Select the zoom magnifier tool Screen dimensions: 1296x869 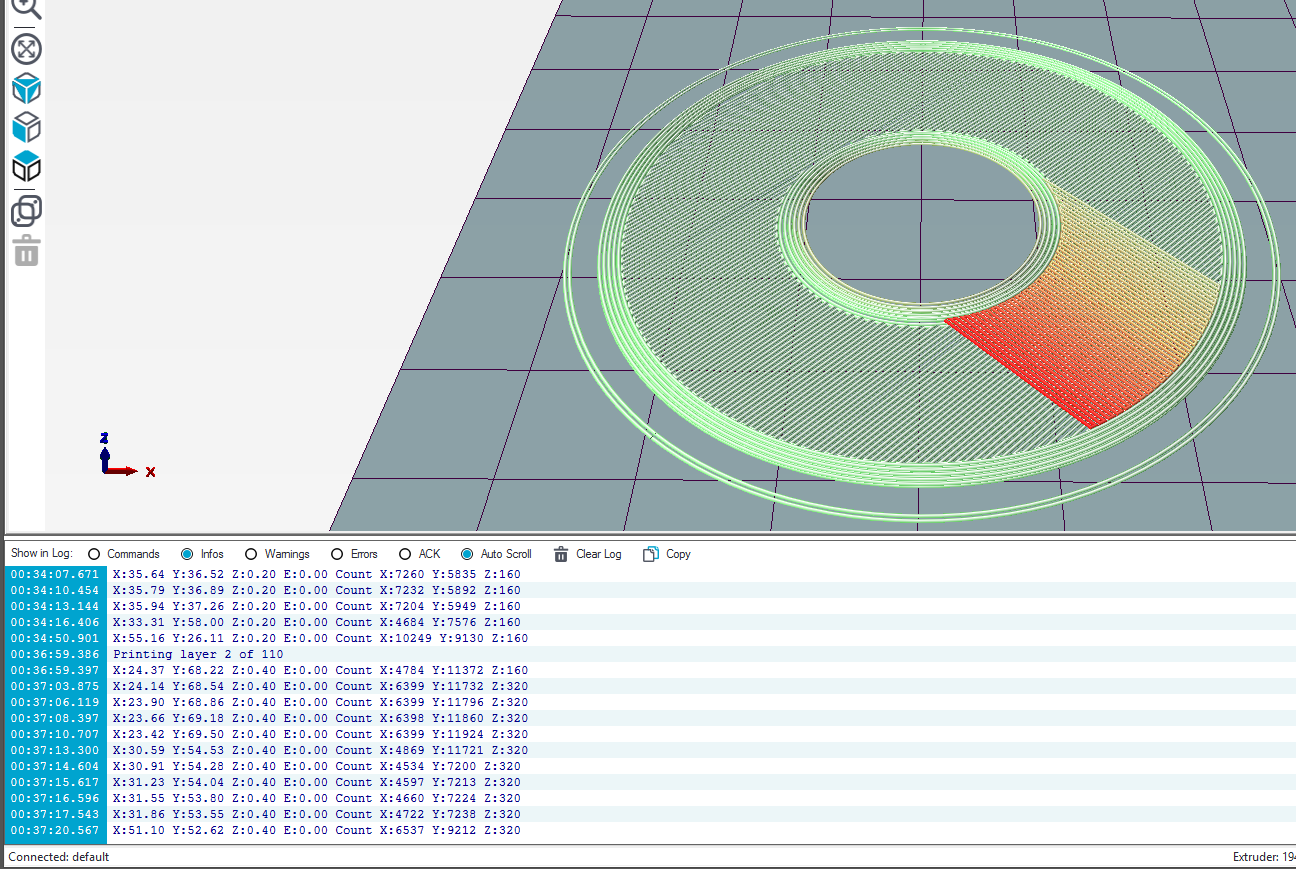[26, 8]
